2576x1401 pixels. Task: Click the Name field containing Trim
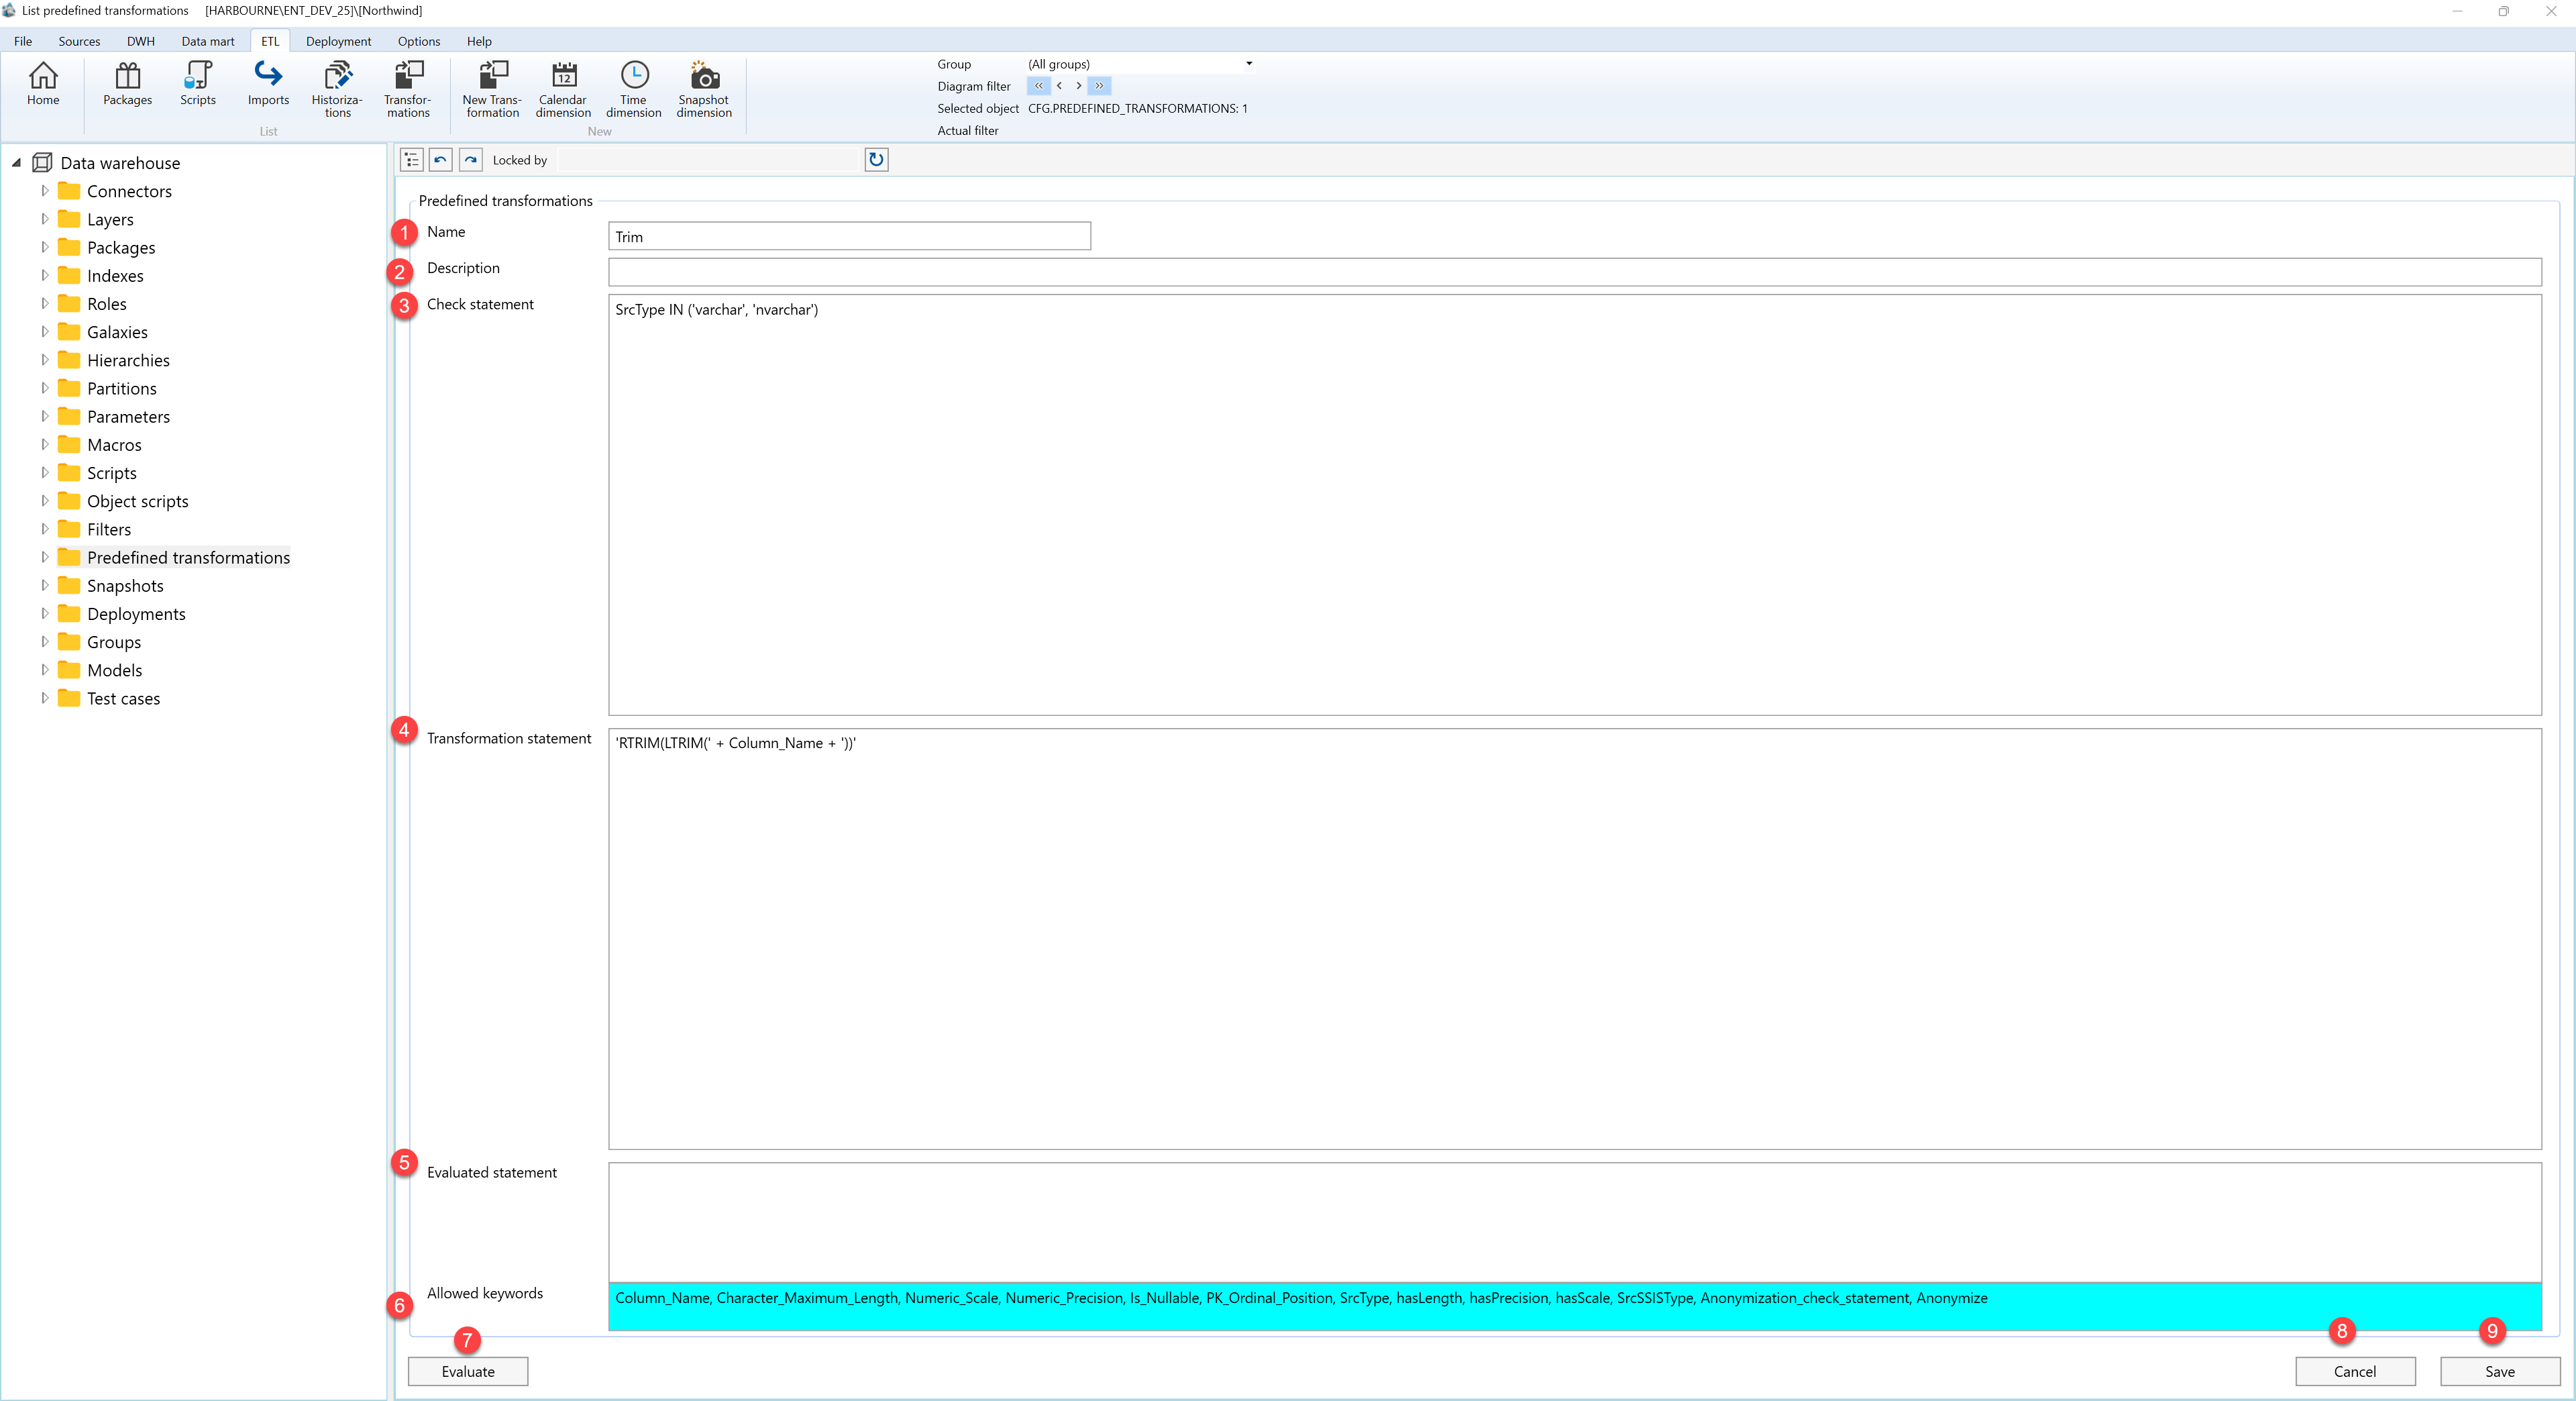point(849,236)
